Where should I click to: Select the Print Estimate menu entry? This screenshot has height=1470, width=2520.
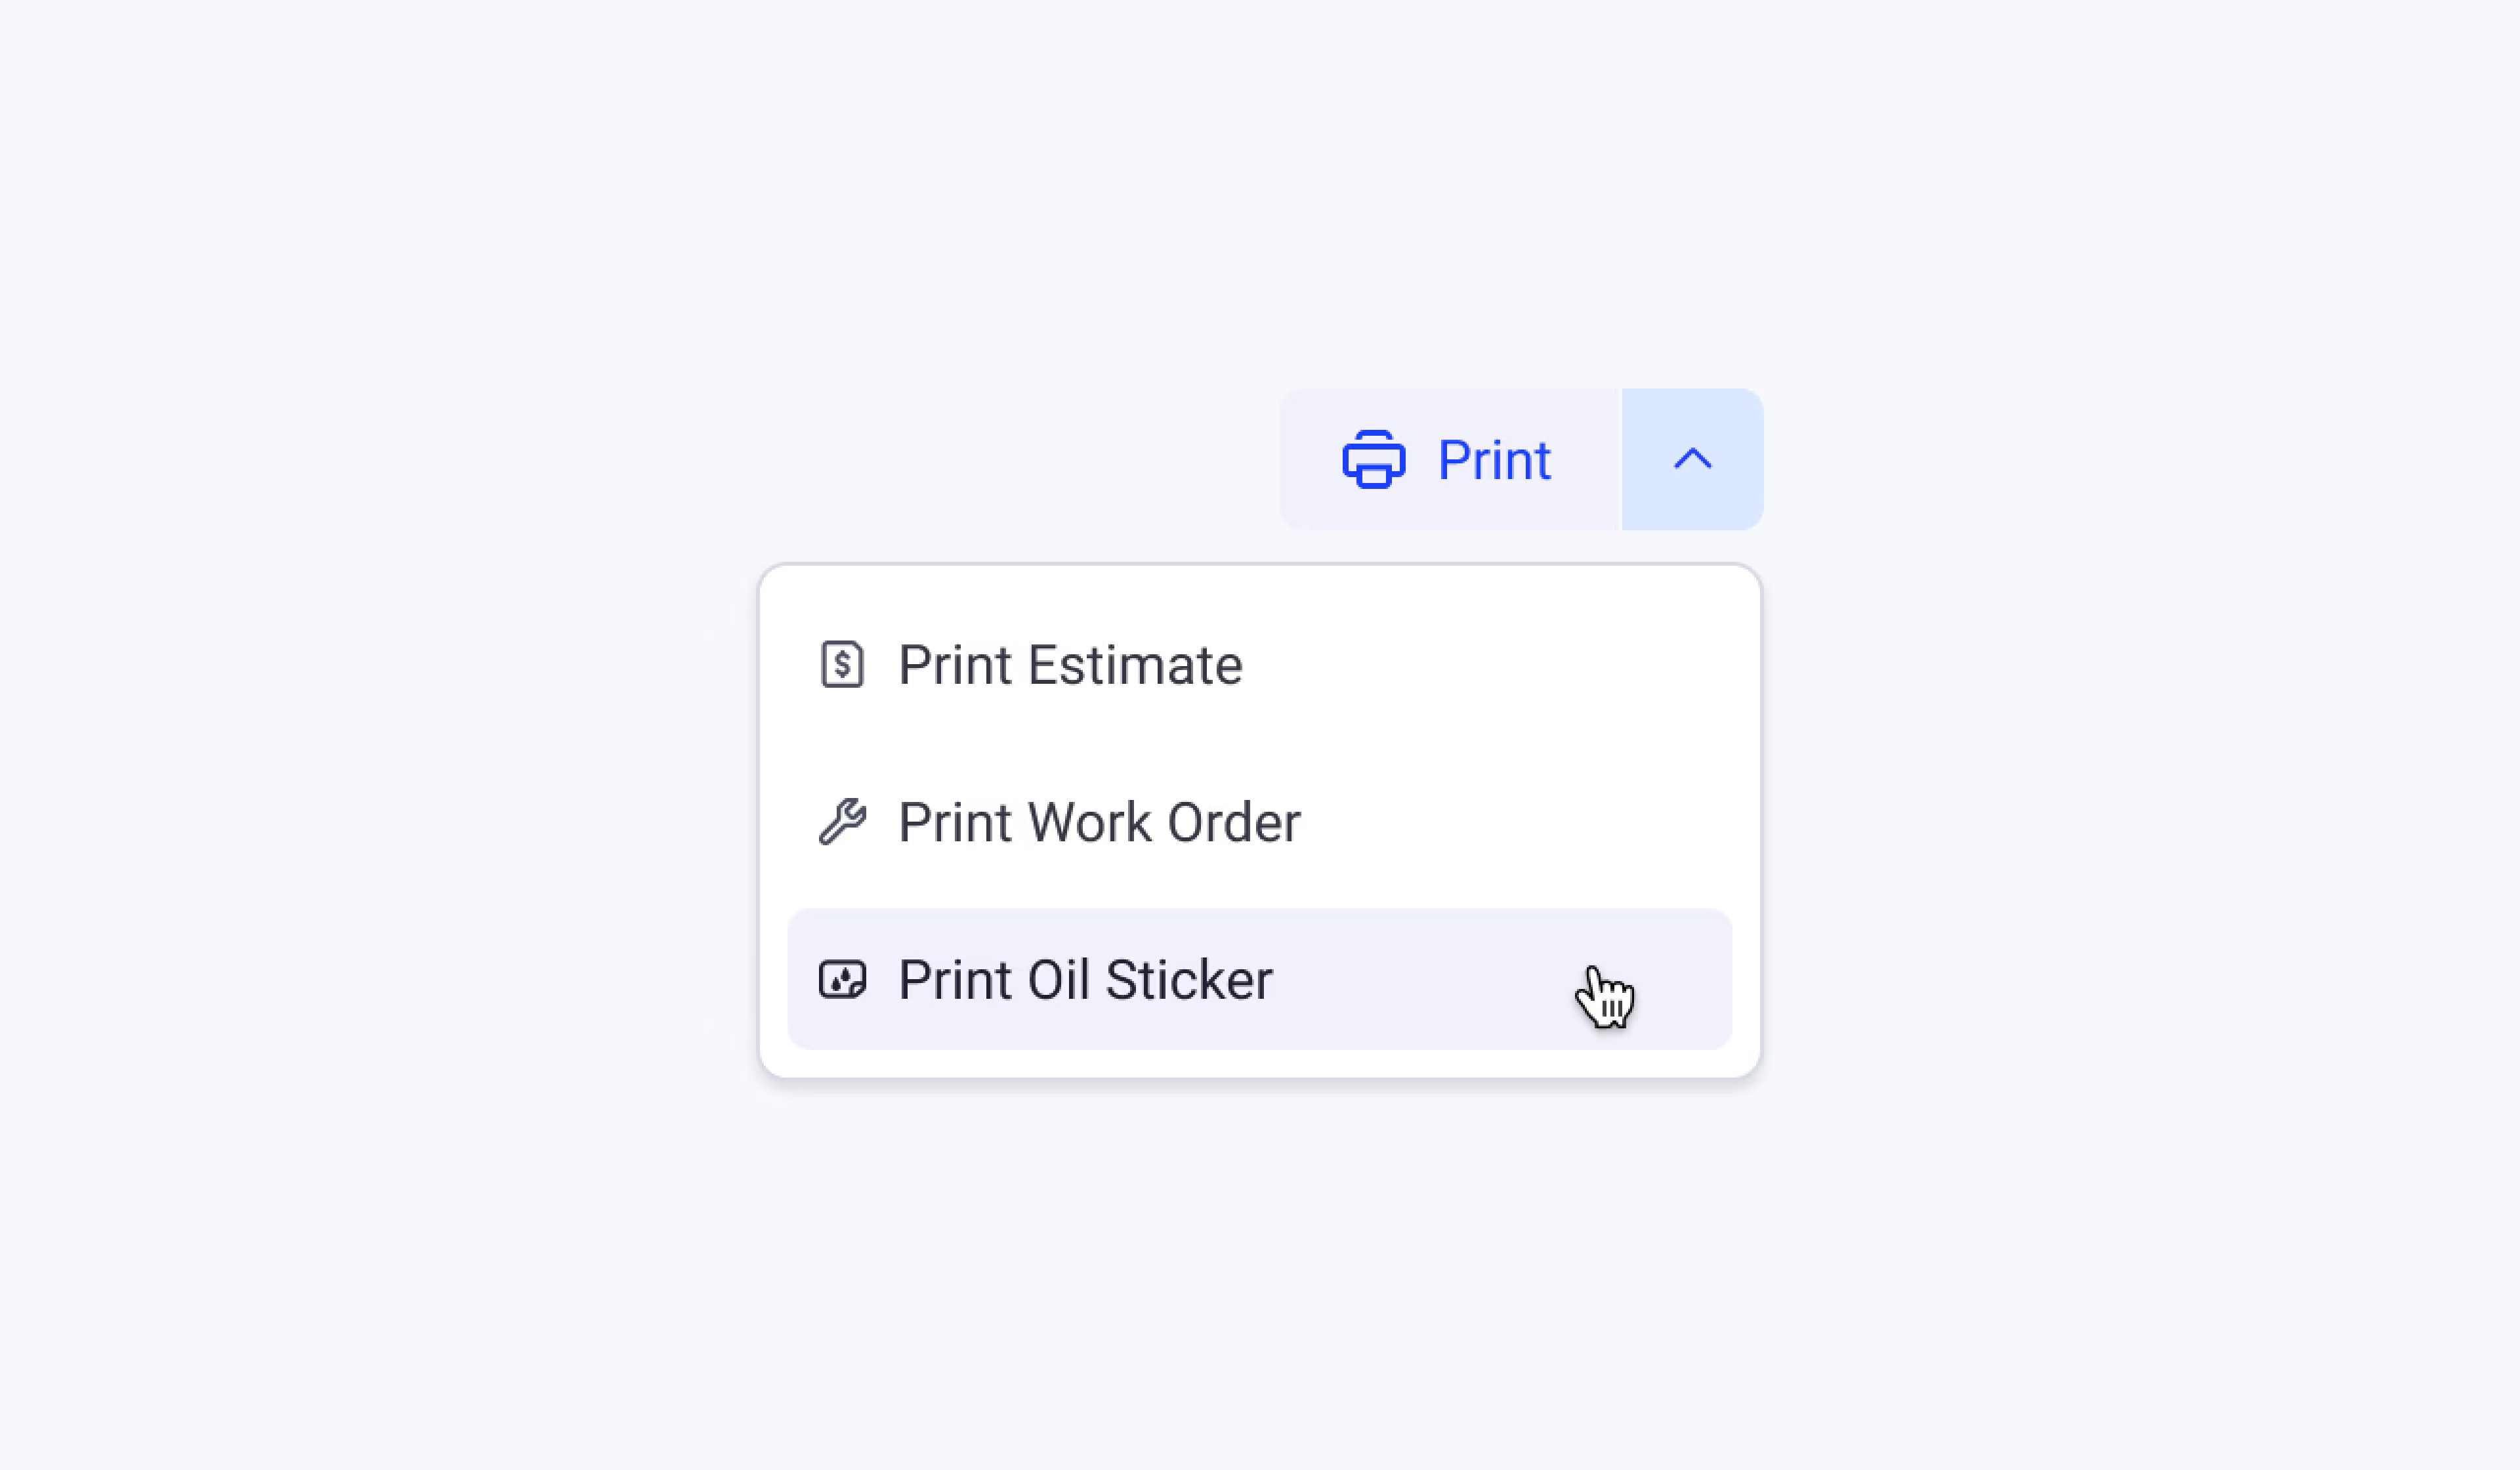tap(1070, 666)
